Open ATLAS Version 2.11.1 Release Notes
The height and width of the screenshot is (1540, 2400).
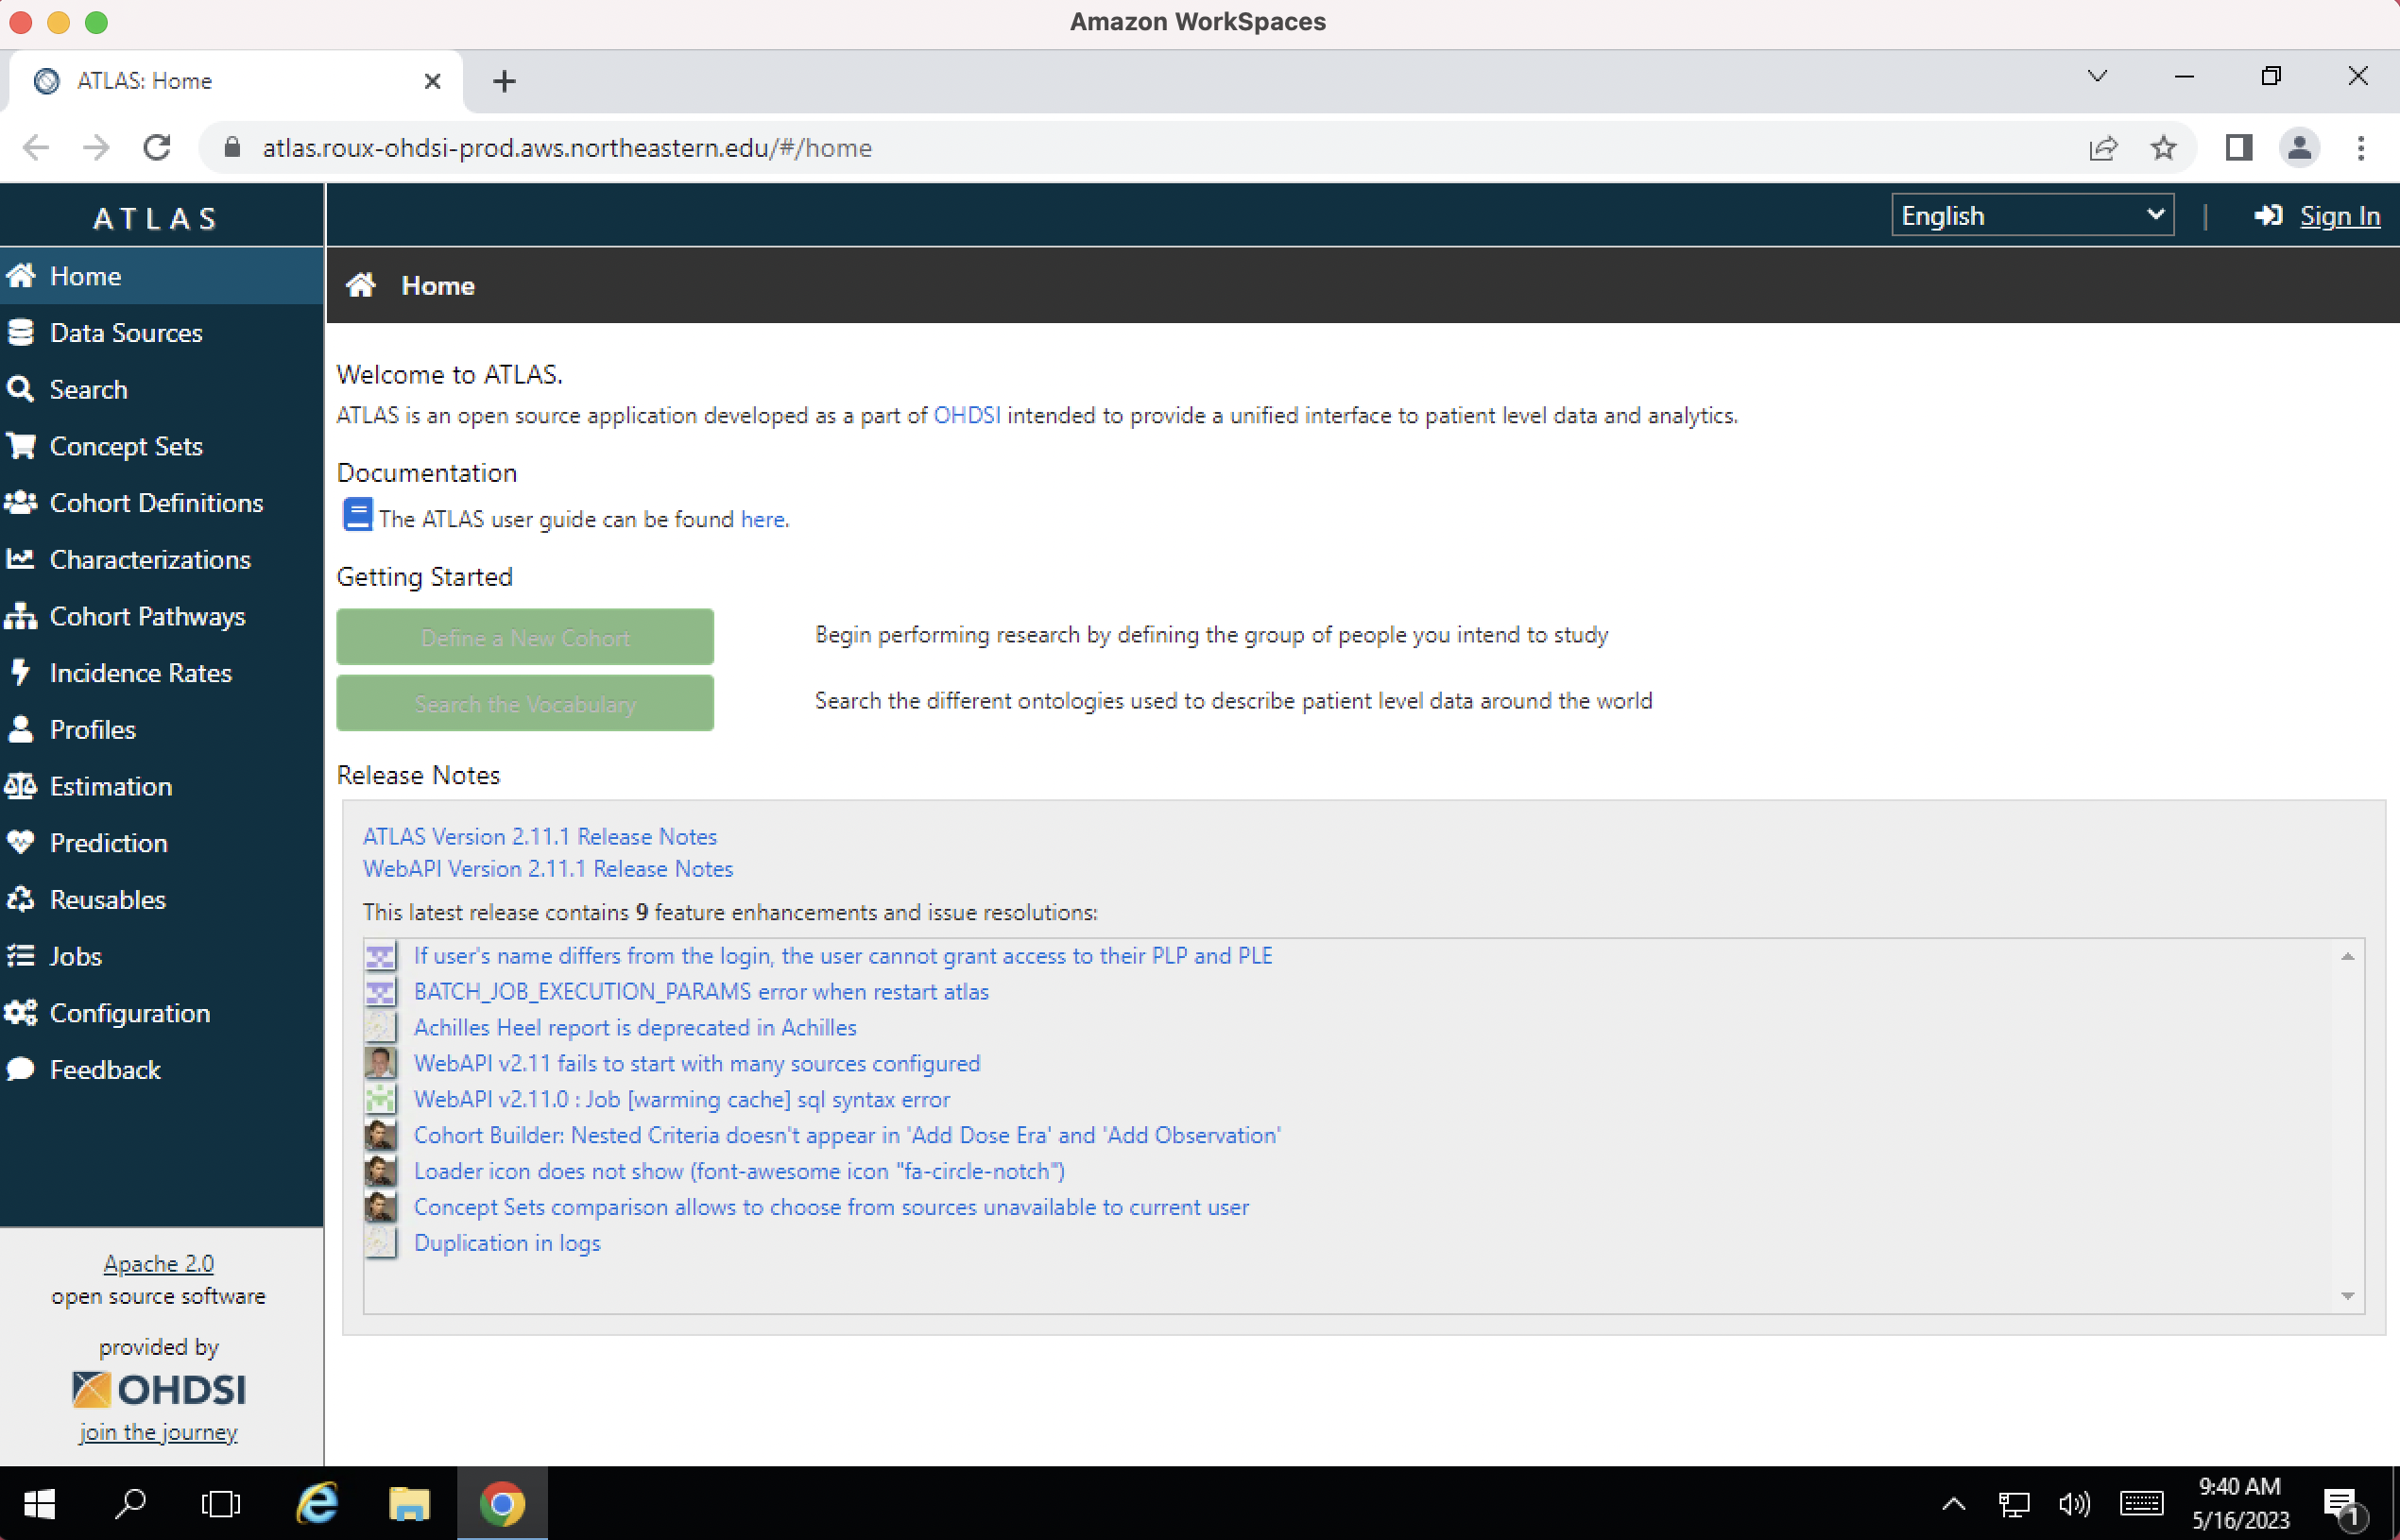540,837
